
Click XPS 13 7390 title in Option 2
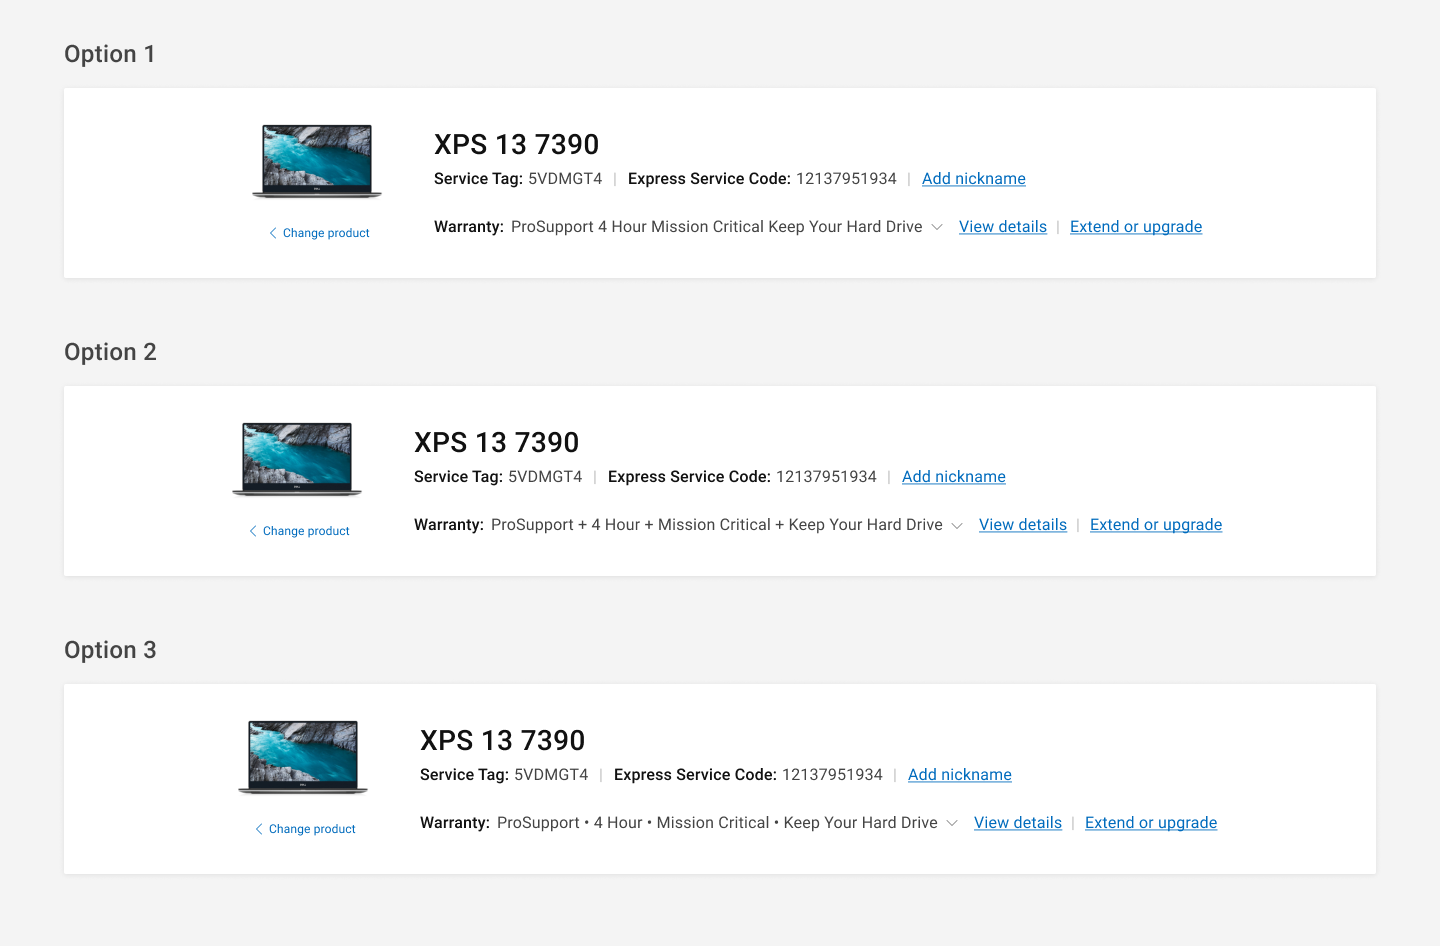(x=496, y=443)
